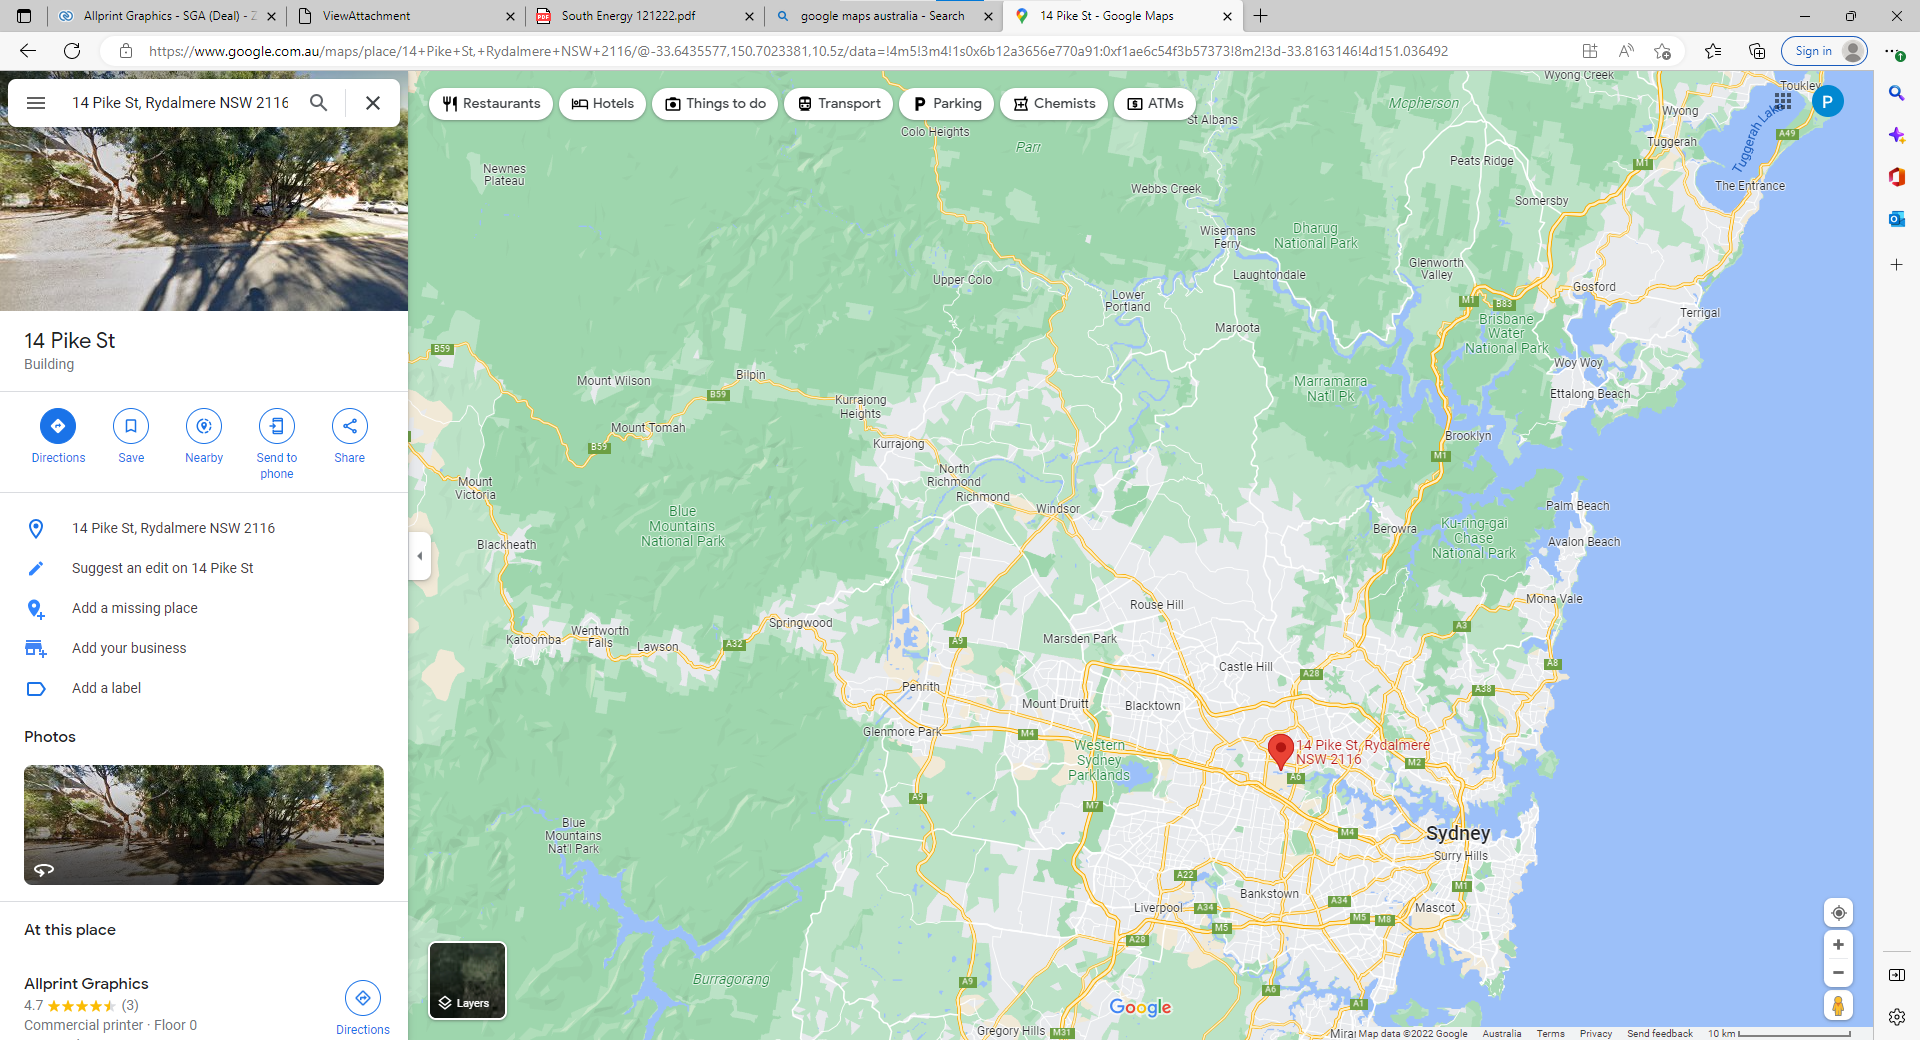Click the address bar URL
The width and height of the screenshot is (1920, 1040).
tap(798, 51)
